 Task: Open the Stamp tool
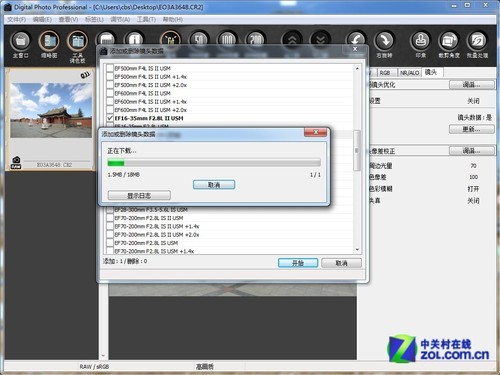(420, 41)
